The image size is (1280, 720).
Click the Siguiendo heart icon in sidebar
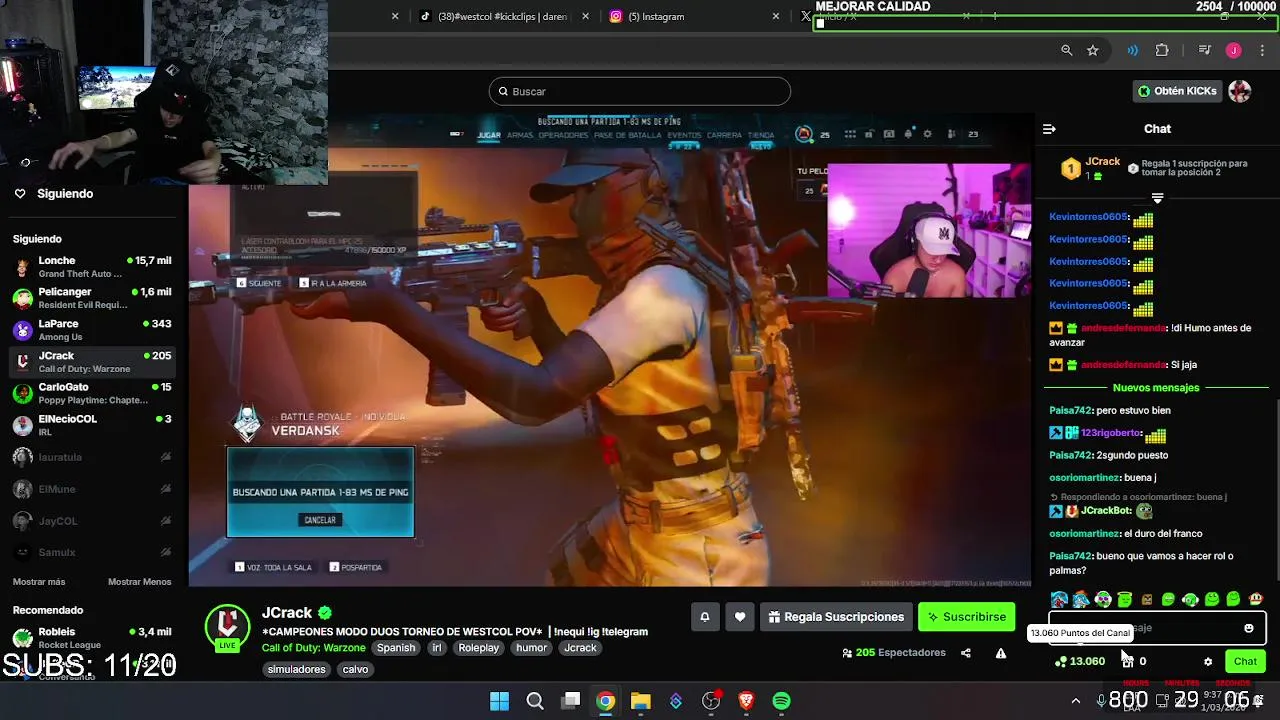(20, 194)
